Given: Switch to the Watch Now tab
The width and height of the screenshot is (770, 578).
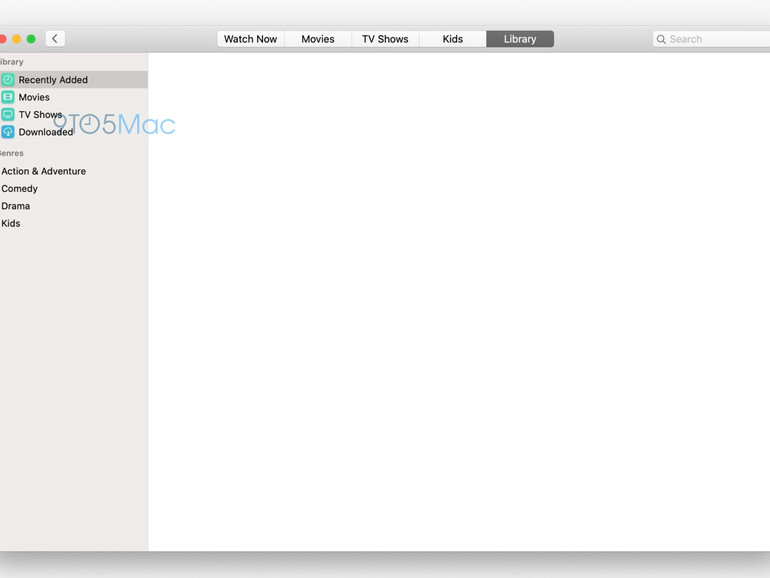Looking at the screenshot, I should [250, 39].
